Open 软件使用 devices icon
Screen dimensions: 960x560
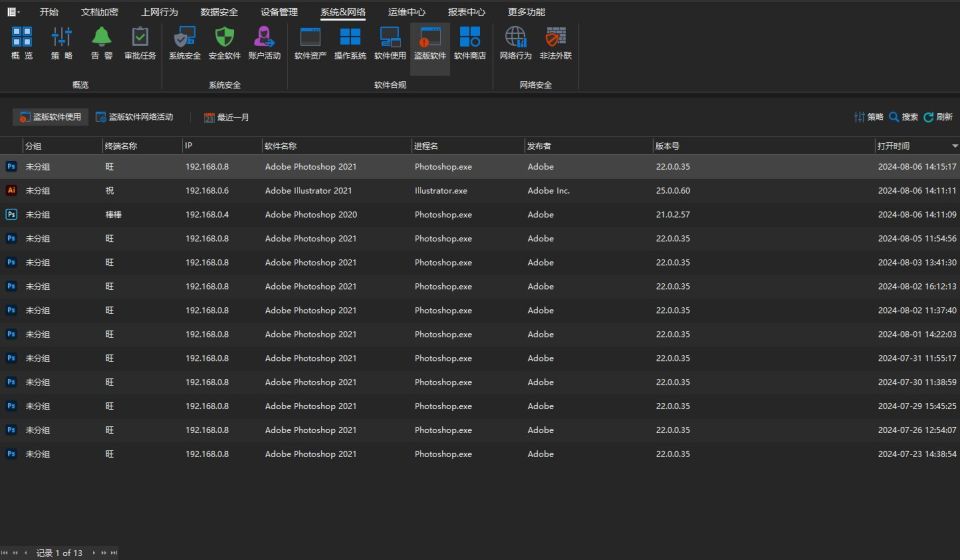coord(390,37)
